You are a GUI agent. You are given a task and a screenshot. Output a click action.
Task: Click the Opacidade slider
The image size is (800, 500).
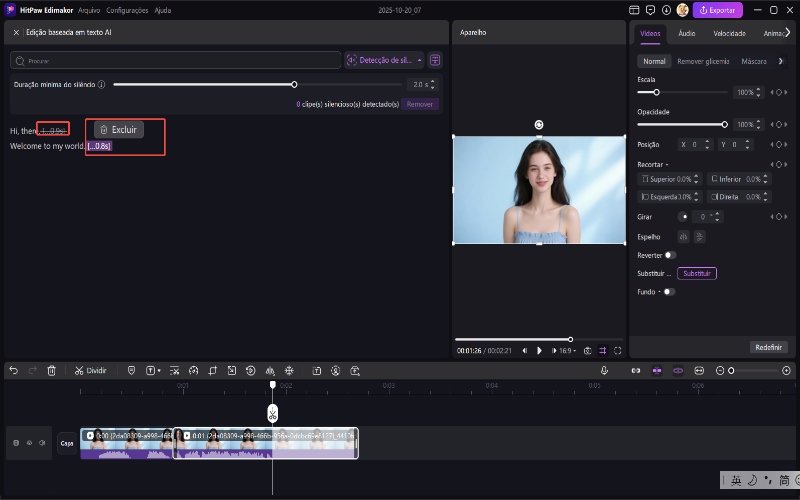point(683,124)
